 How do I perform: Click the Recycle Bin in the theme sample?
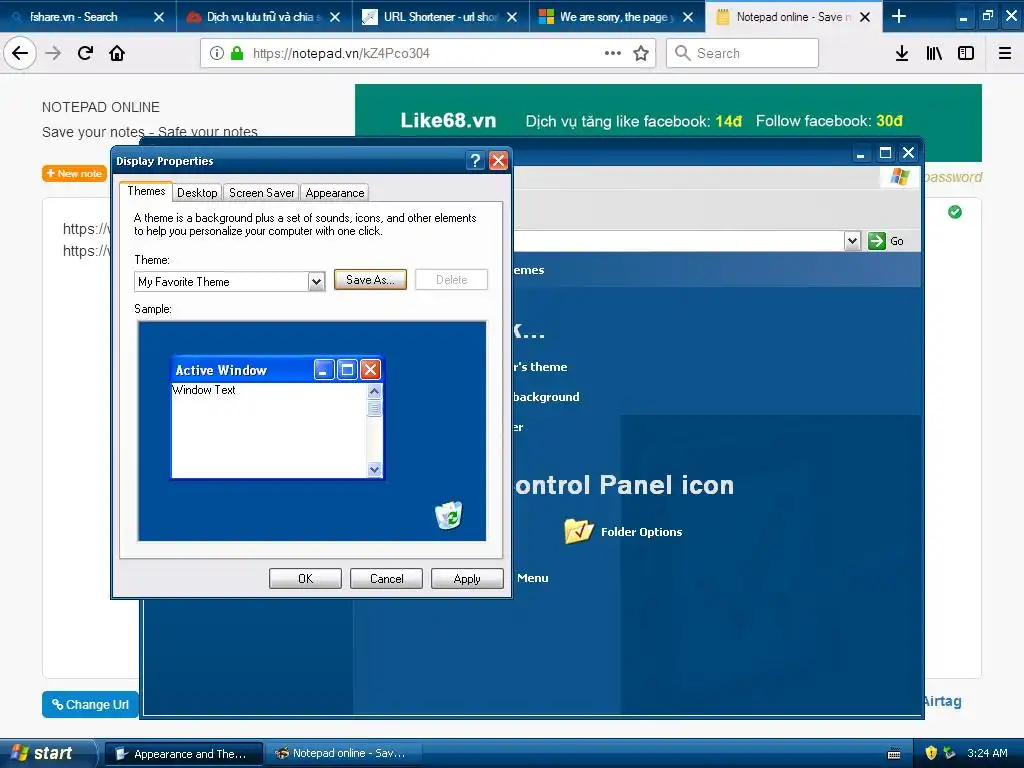pyautogui.click(x=449, y=515)
